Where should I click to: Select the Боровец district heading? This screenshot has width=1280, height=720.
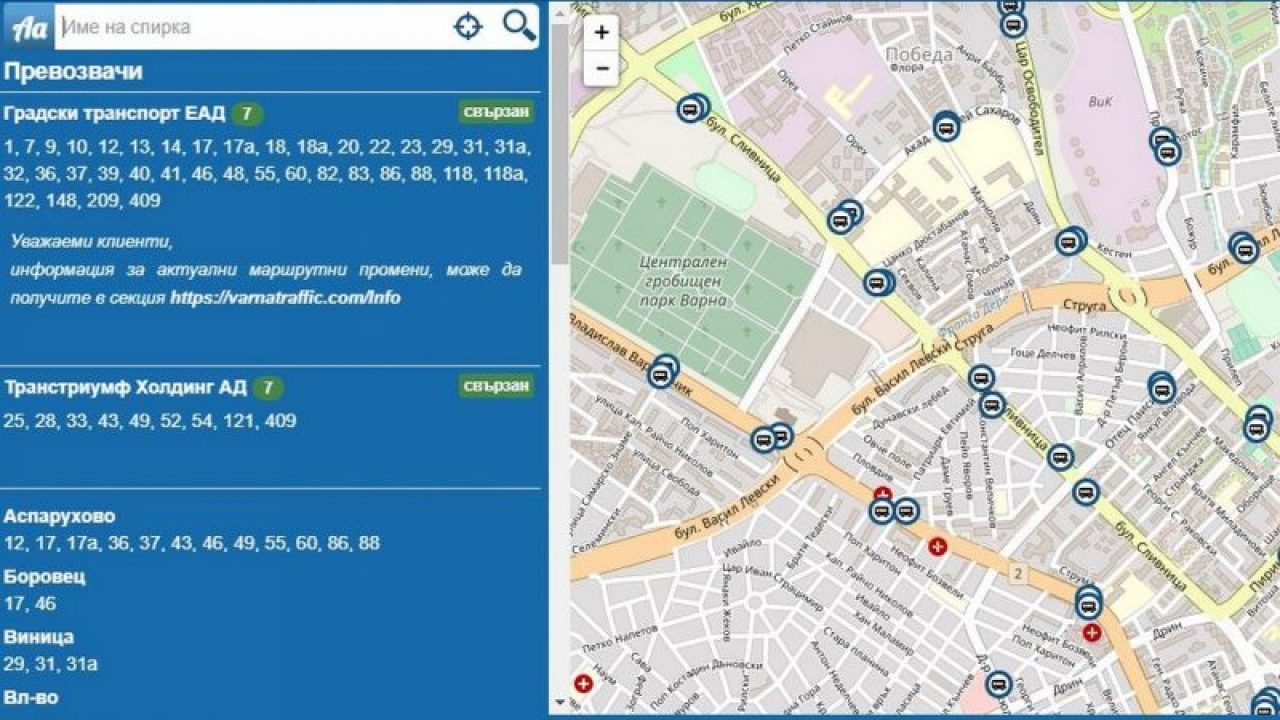44,576
